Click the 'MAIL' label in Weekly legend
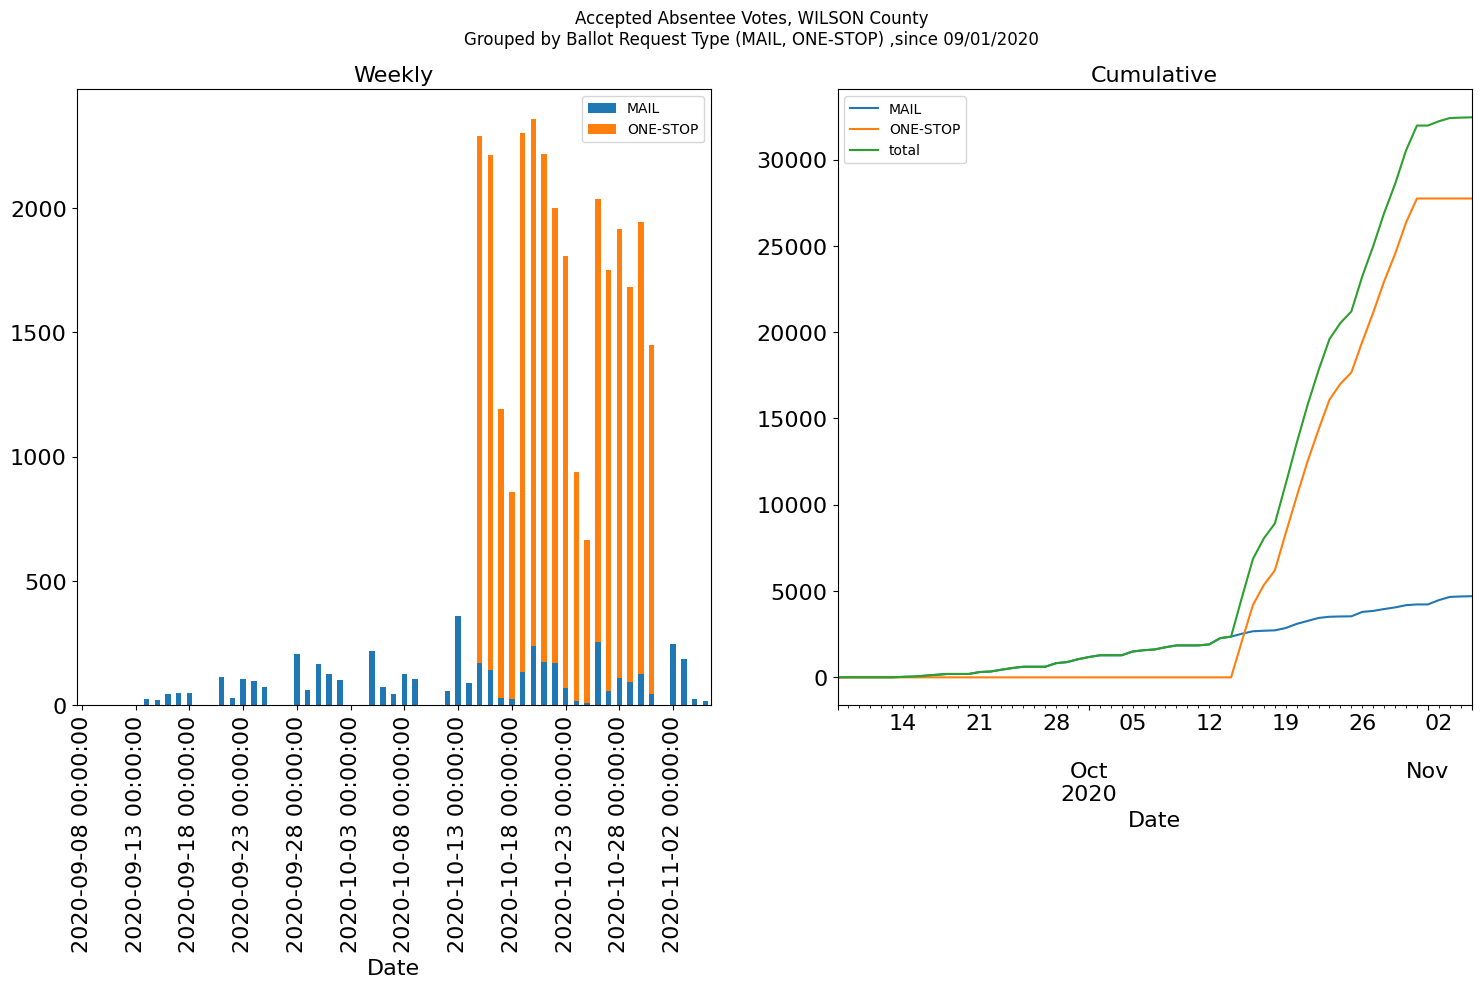1481x988 pixels. pos(643,108)
